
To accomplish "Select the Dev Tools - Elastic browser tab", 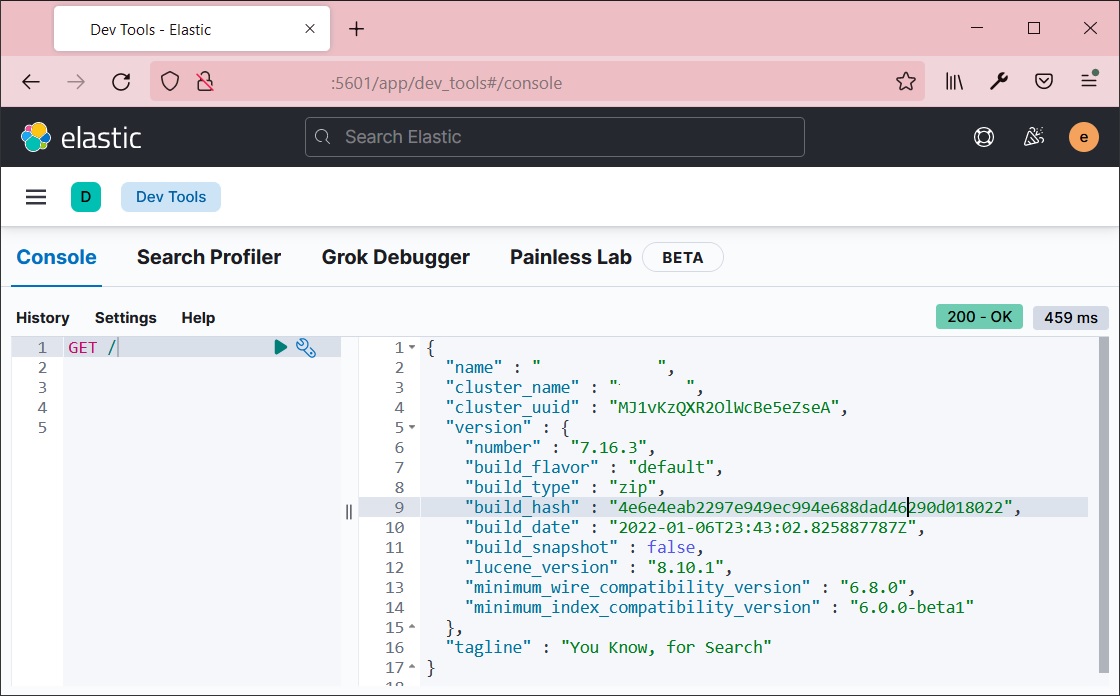I will coord(192,29).
